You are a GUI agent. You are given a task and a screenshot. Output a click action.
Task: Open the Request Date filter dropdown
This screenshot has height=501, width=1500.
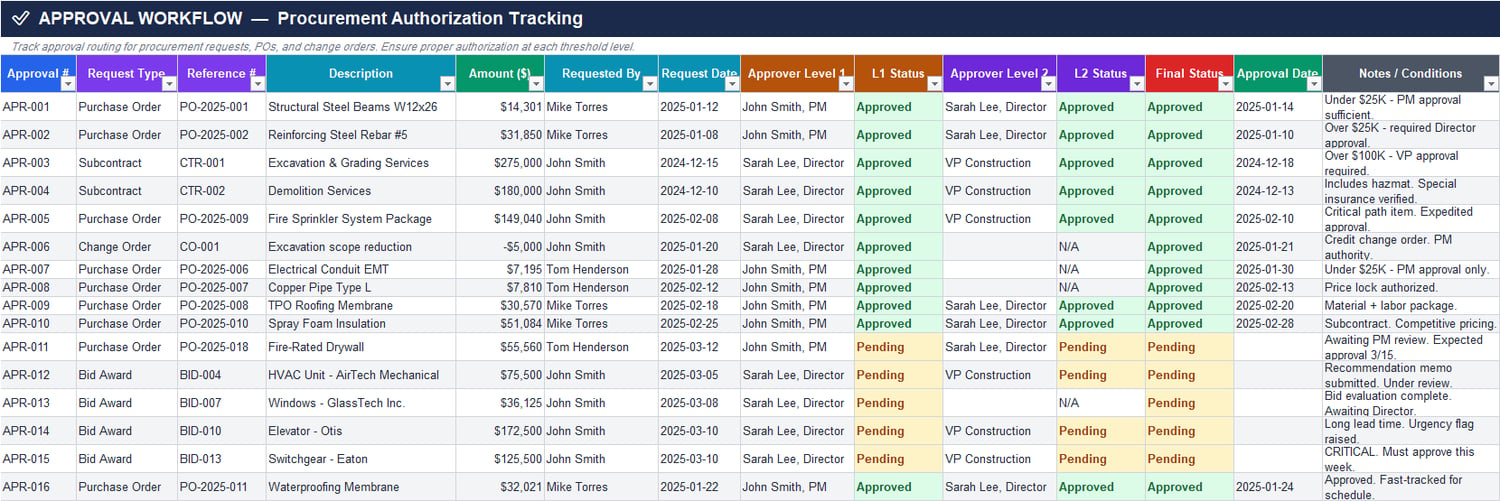732,85
